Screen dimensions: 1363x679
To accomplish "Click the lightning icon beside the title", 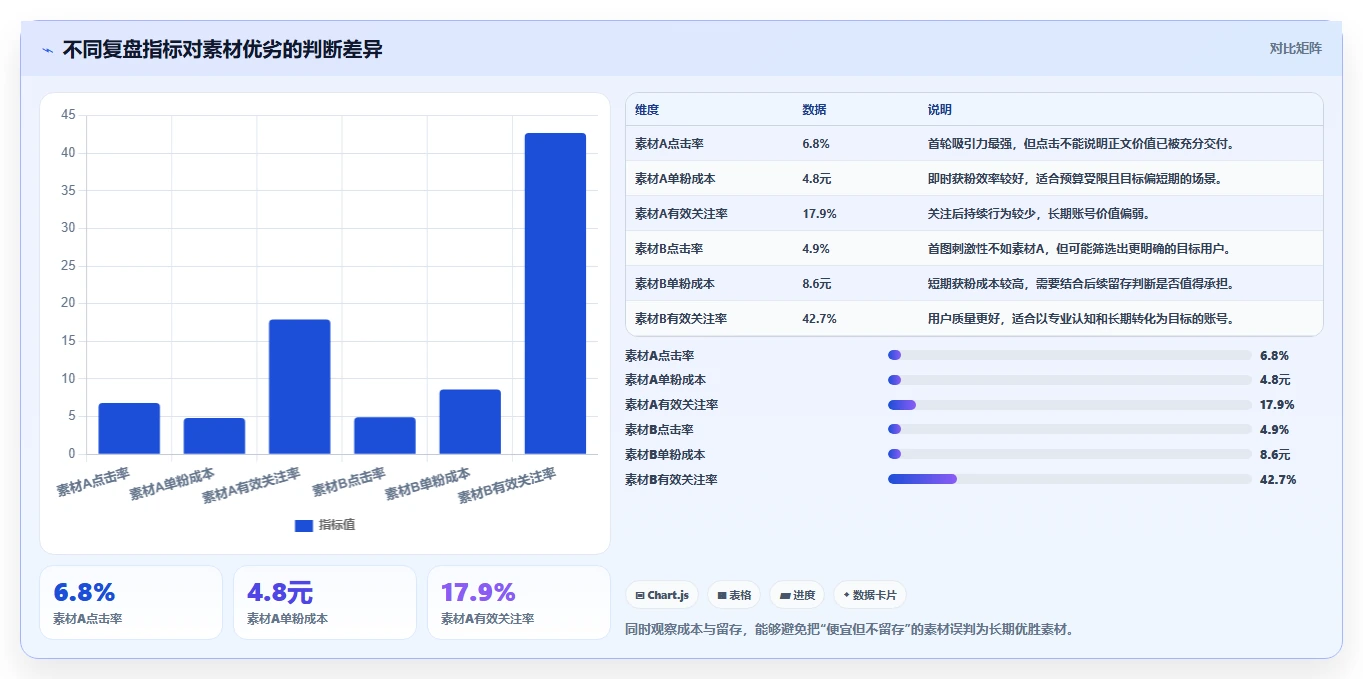I will (x=48, y=50).
